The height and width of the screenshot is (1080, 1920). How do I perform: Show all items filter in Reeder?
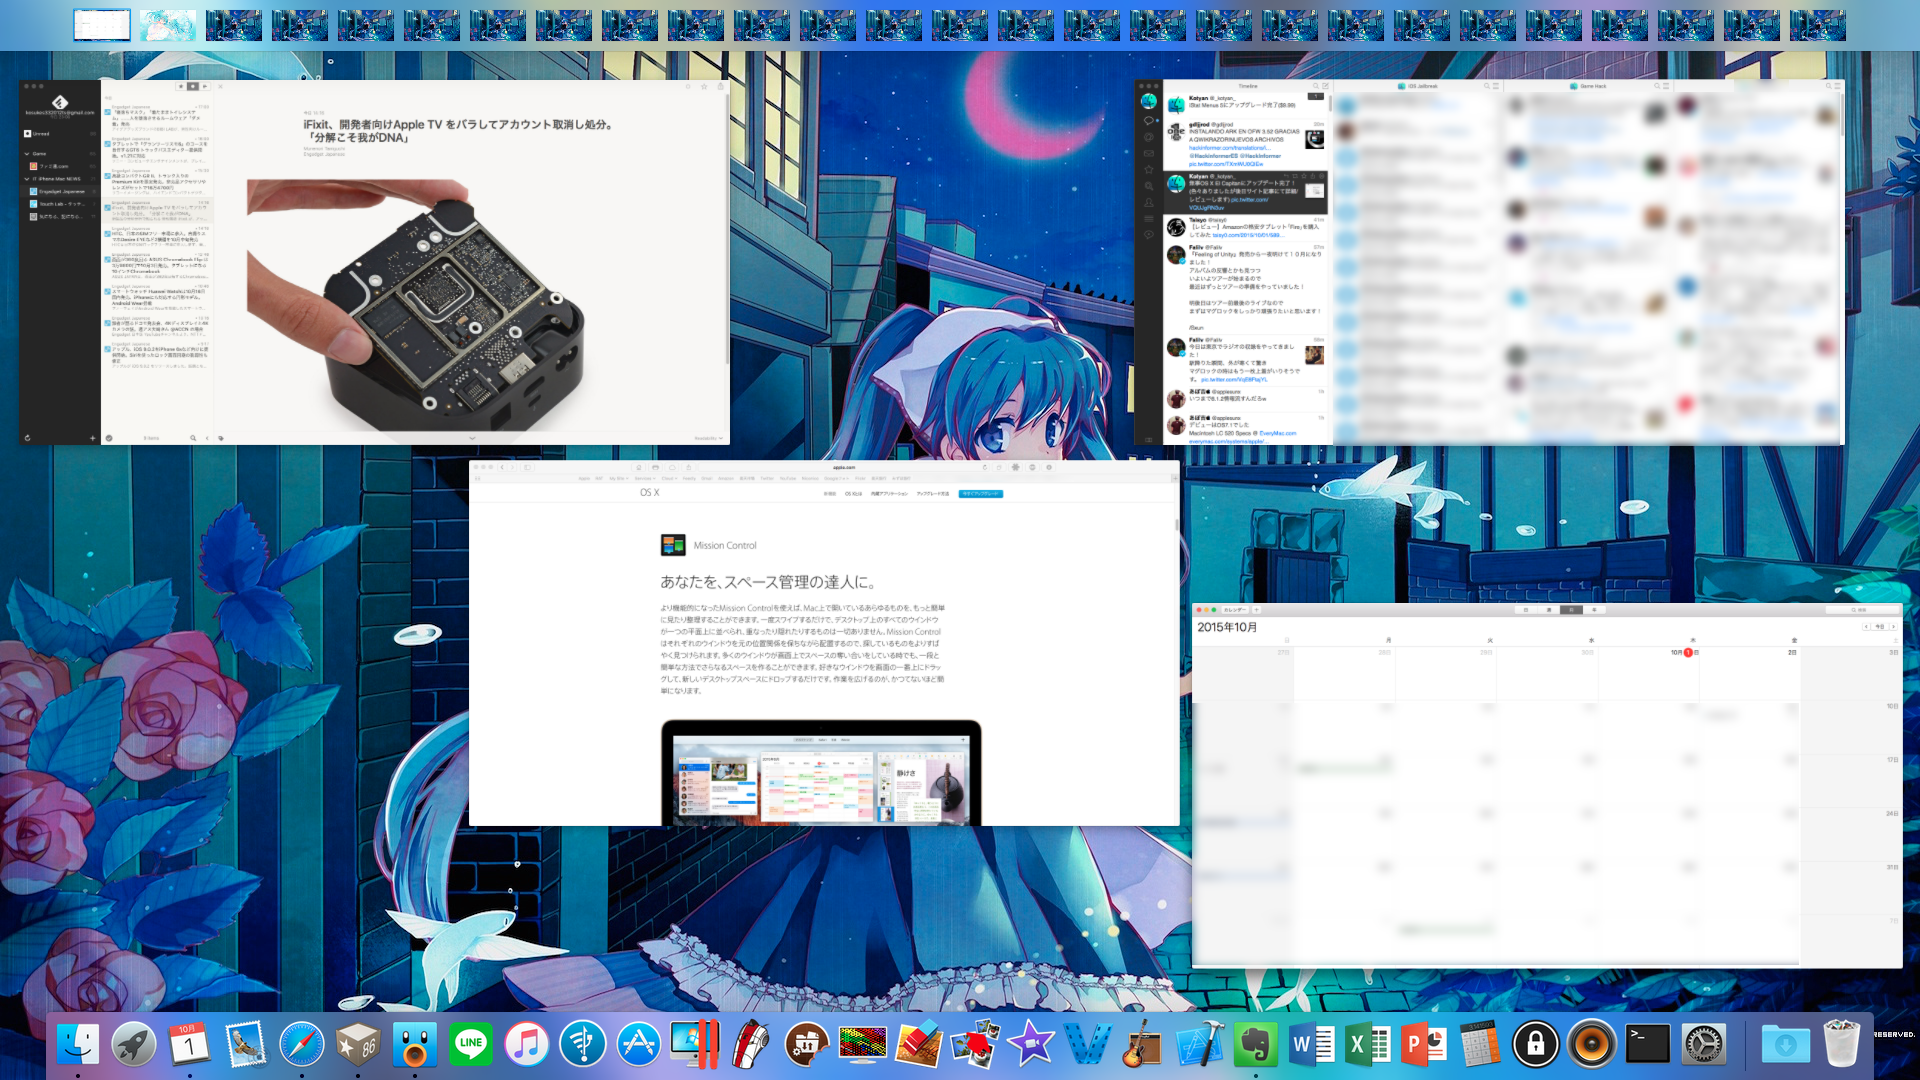tap(205, 86)
